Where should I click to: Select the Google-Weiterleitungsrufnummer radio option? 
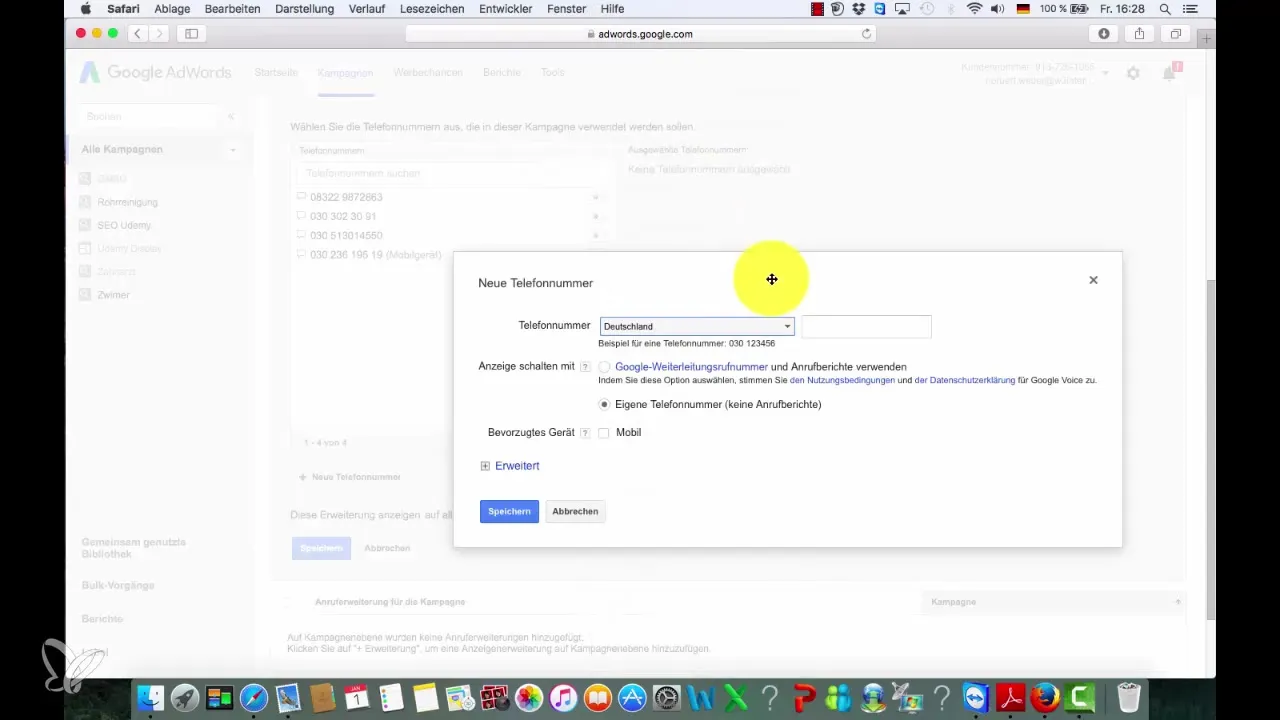tap(604, 367)
